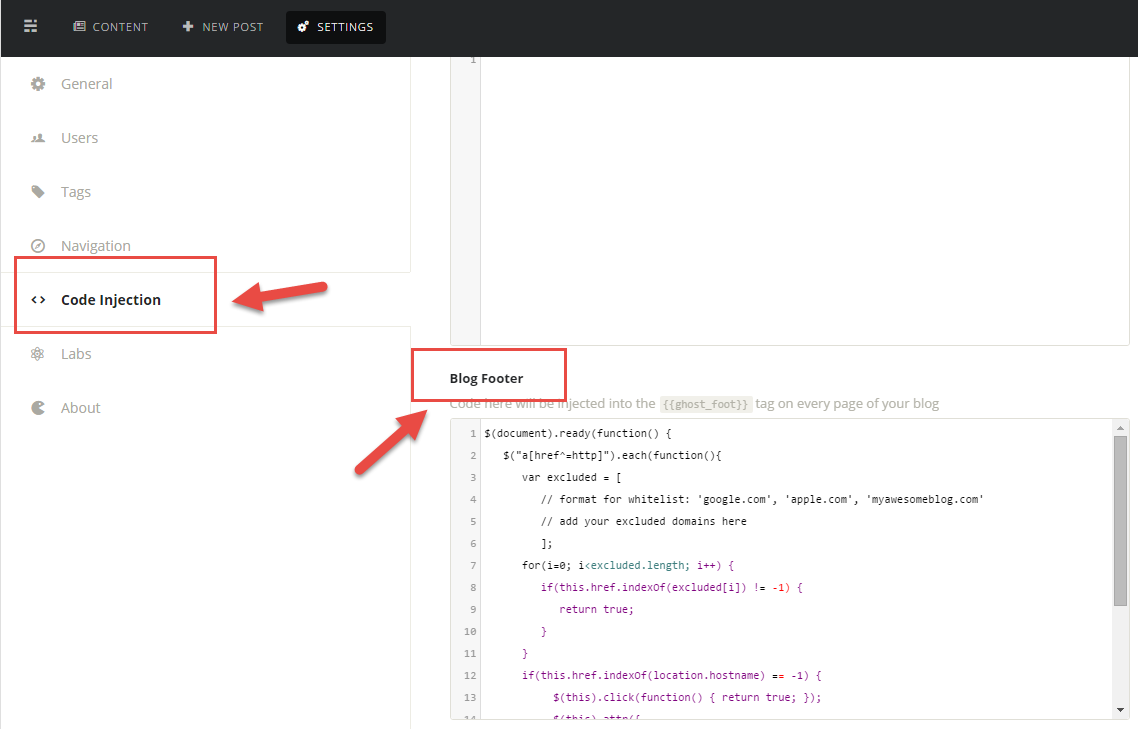This screenshot has width=1138, height=729.
Task: Click scrollbar down arrow in footer editor
Action: (x=1121, y=710)
